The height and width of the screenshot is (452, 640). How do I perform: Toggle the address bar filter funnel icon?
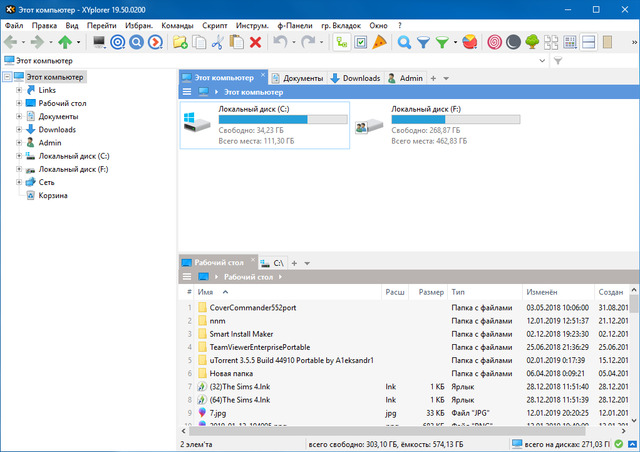(x=559, y=62)
